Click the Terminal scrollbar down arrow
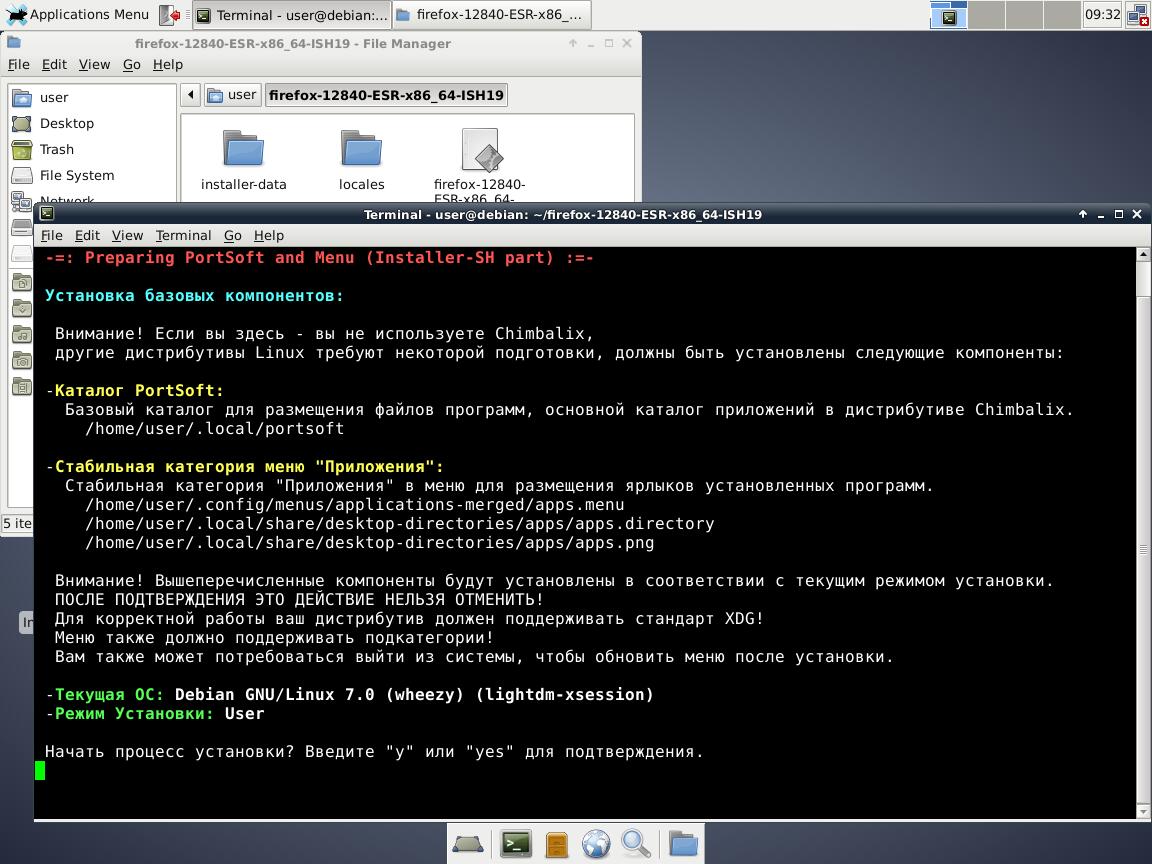 (x=1143, y=812)
